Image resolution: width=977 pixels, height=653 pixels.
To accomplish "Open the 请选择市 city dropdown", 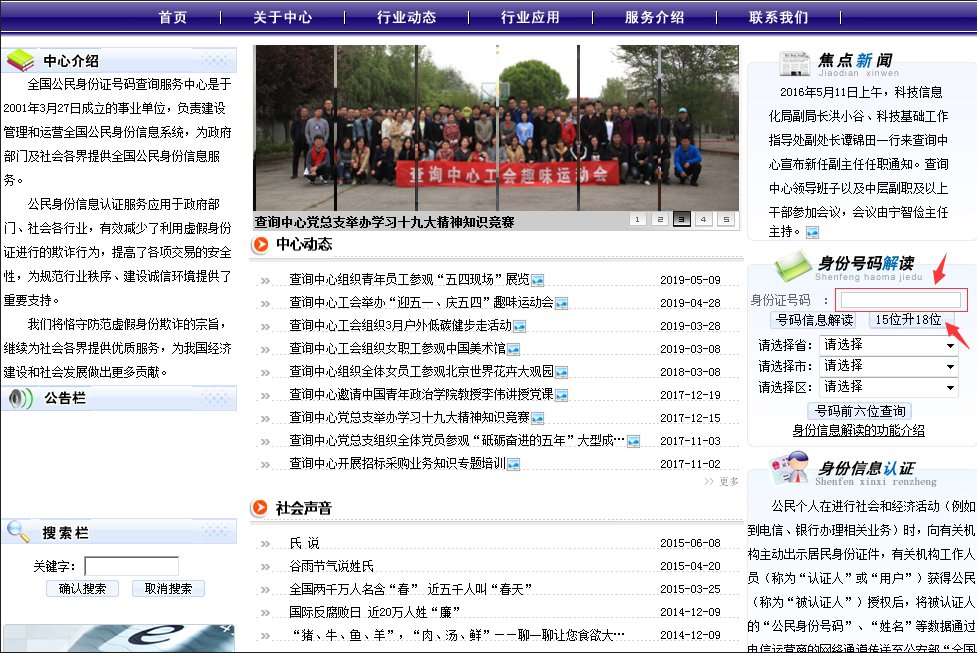I will pos(888,366).
